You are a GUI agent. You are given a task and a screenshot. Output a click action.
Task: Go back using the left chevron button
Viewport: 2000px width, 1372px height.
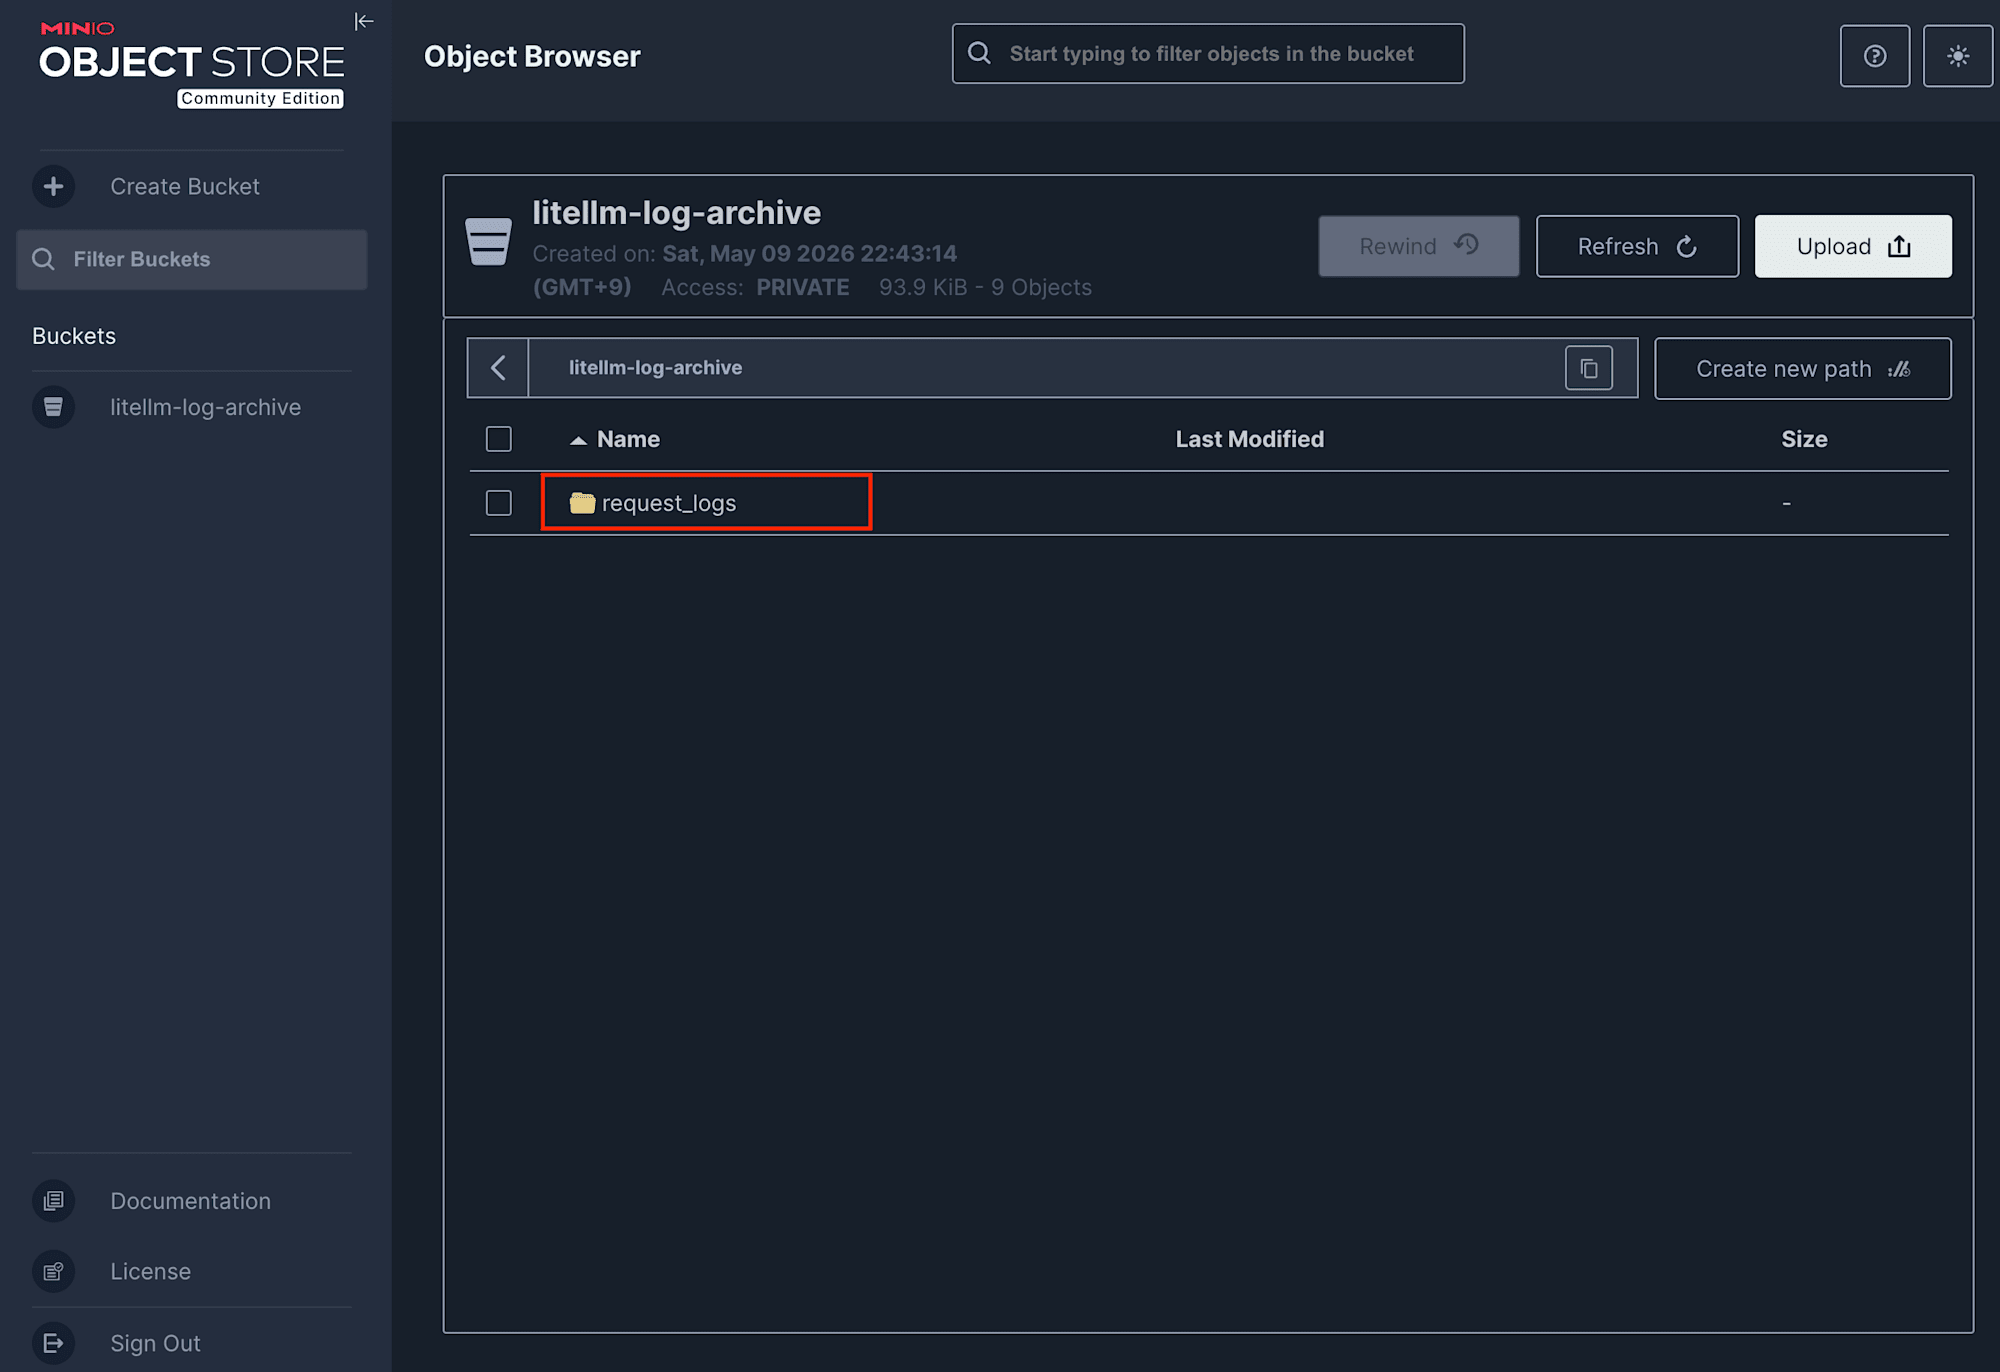(x=498, y=368)
